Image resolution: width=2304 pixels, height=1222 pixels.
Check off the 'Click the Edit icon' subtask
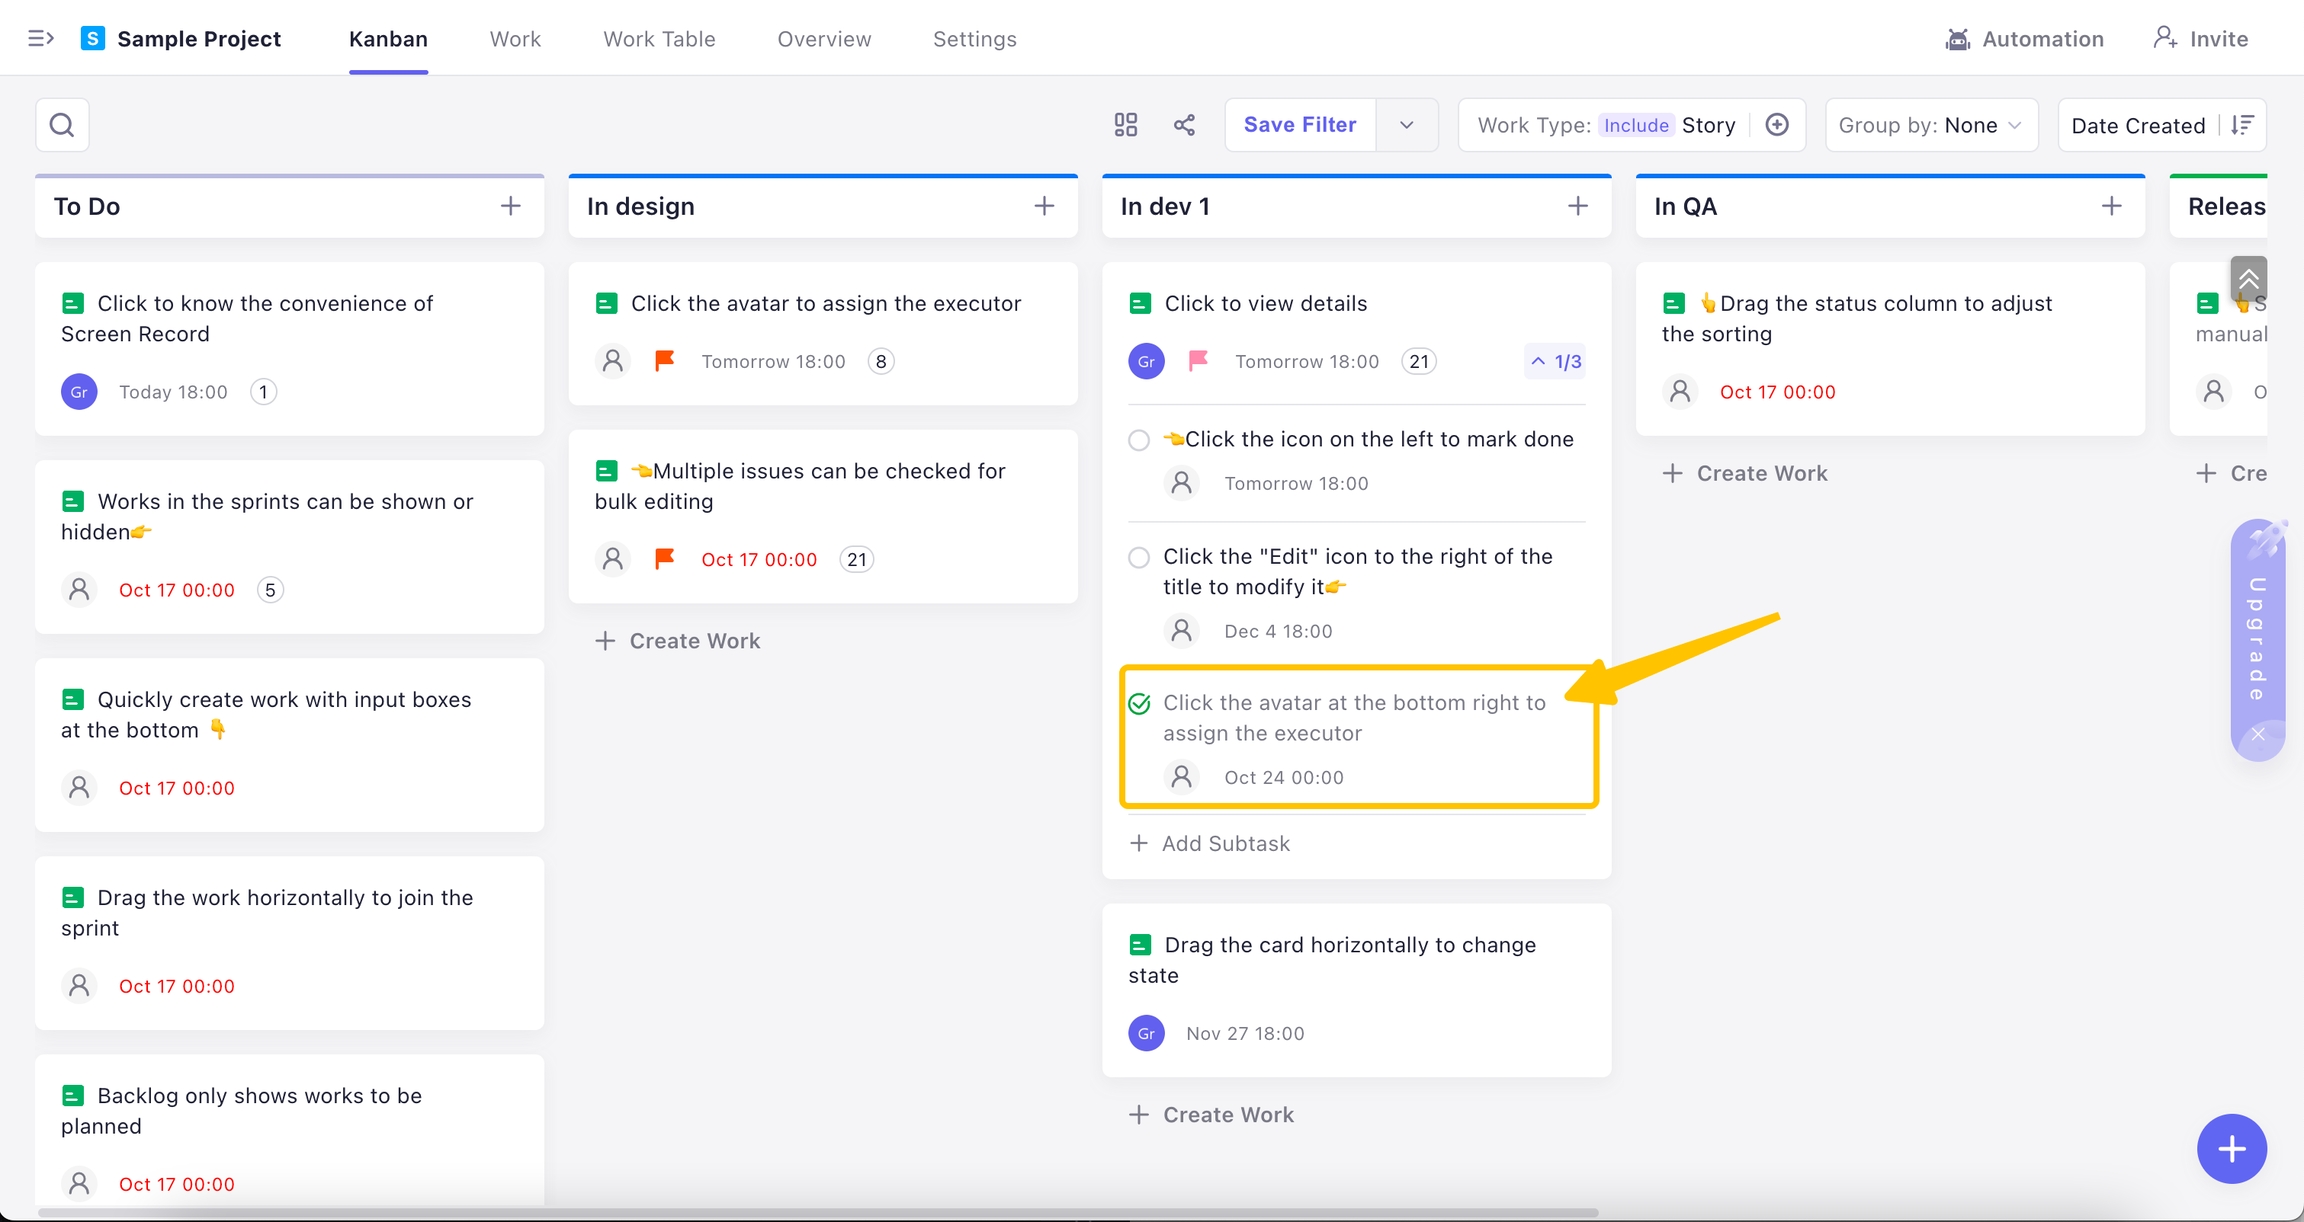coord(1139,558)
